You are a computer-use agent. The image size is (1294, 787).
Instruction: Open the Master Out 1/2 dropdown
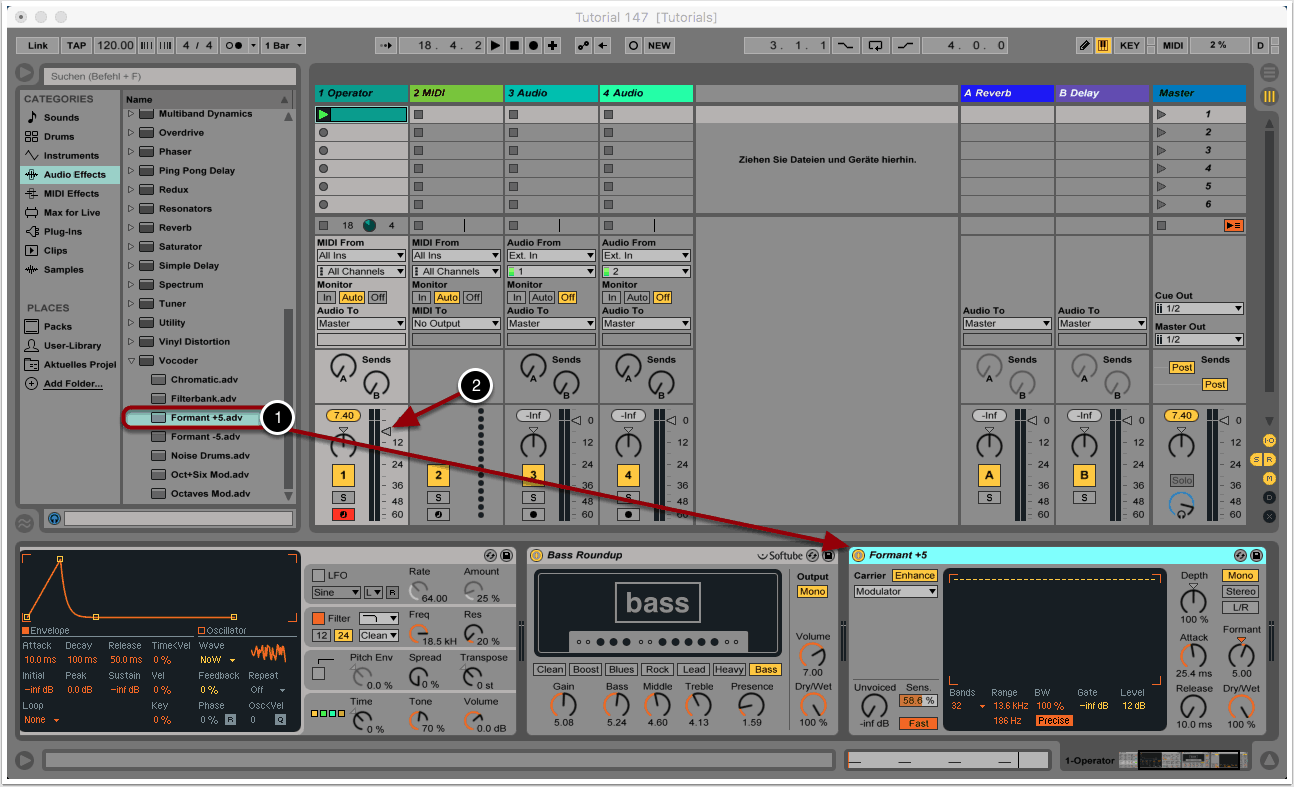(x=1199, y=340)
